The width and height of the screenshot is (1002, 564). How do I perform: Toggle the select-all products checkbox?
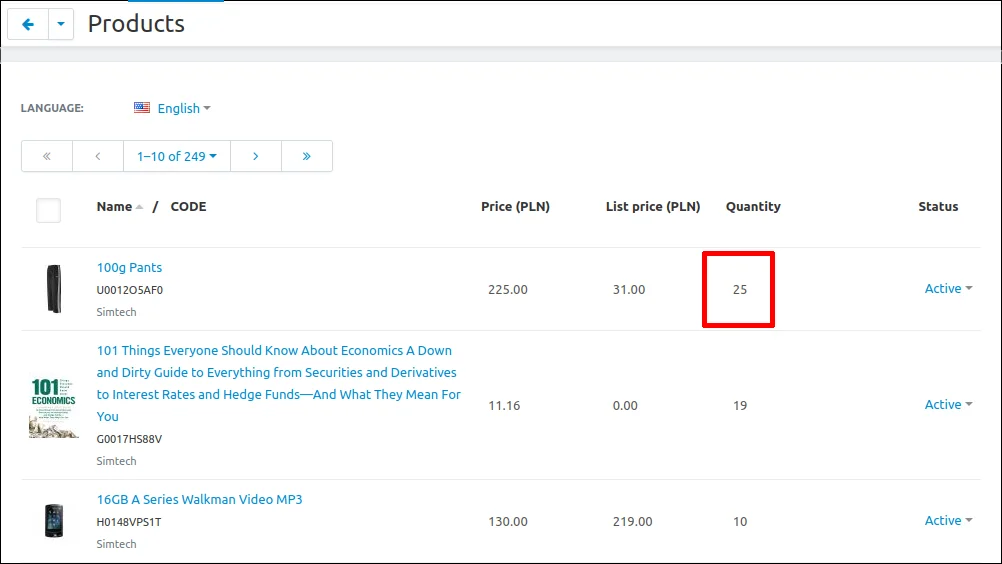coord(48,210)
